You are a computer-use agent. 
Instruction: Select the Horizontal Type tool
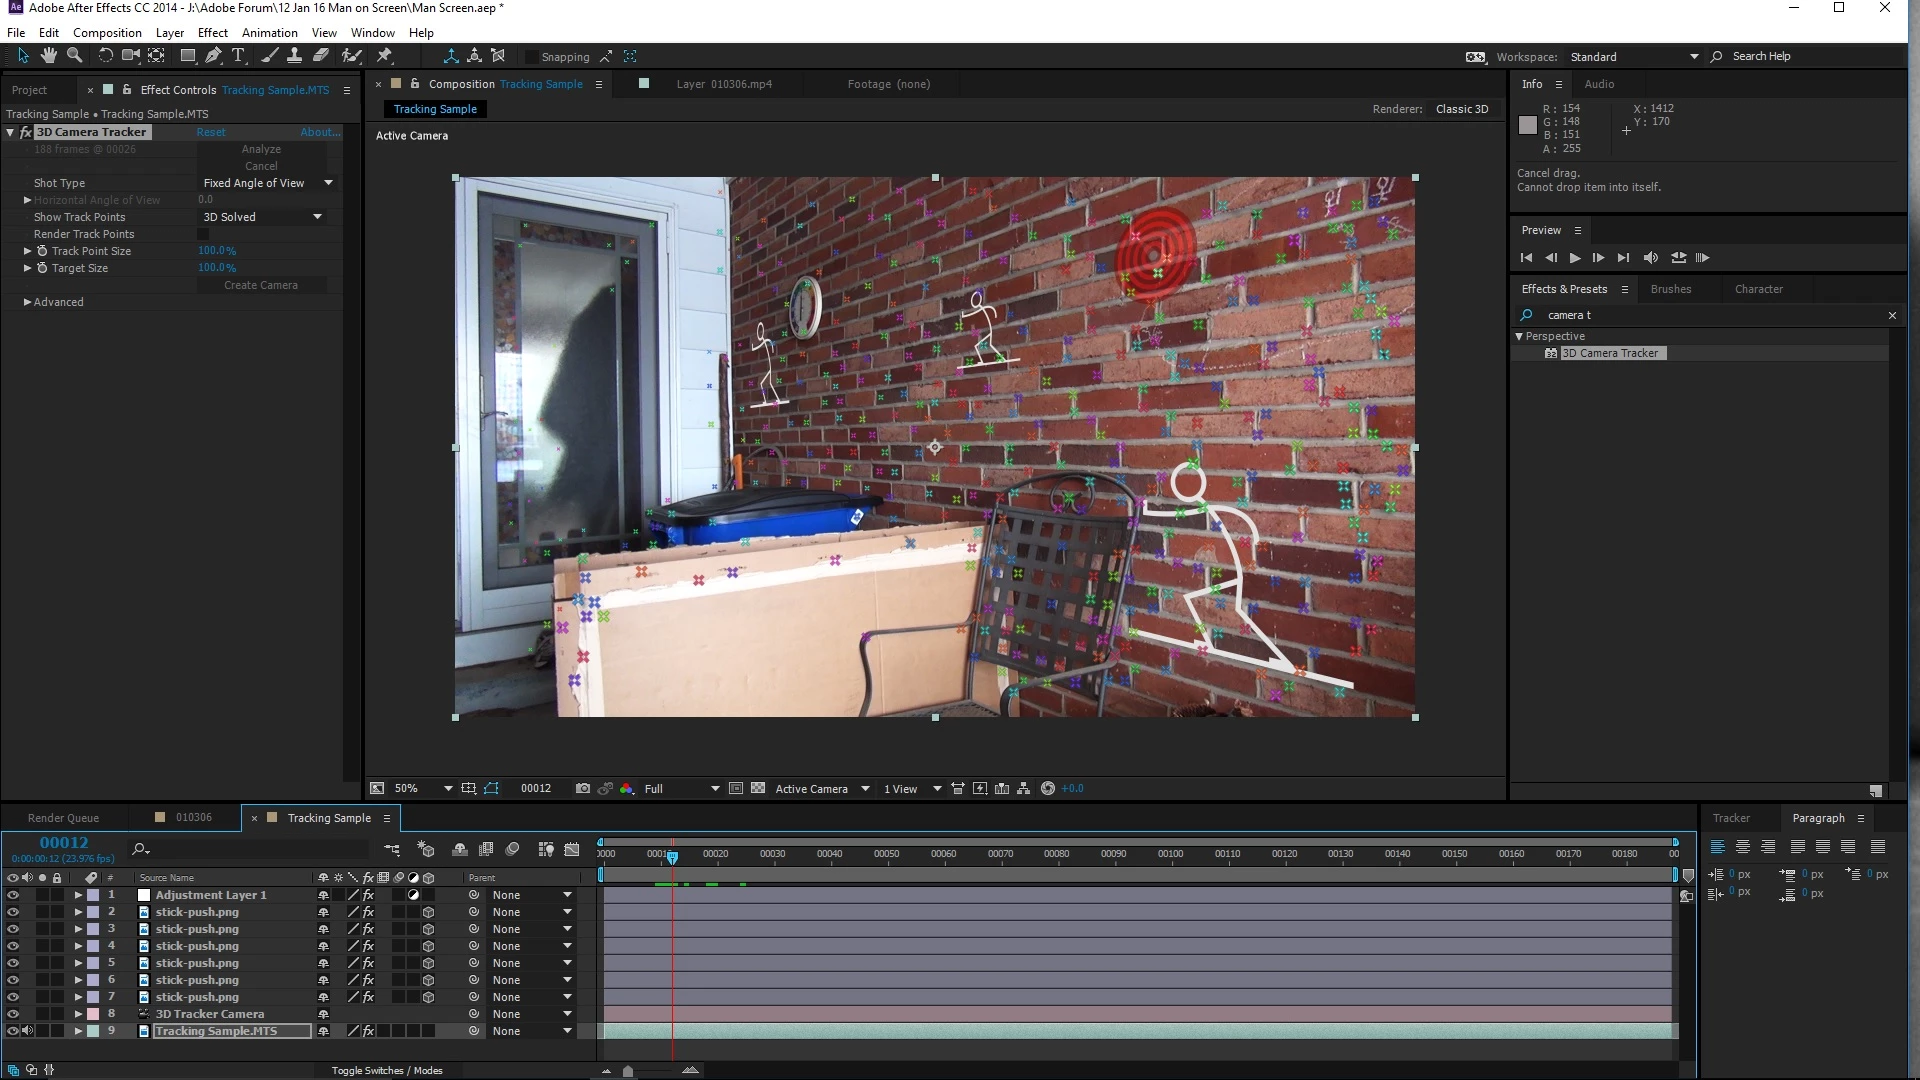click(x=238, y=56)
